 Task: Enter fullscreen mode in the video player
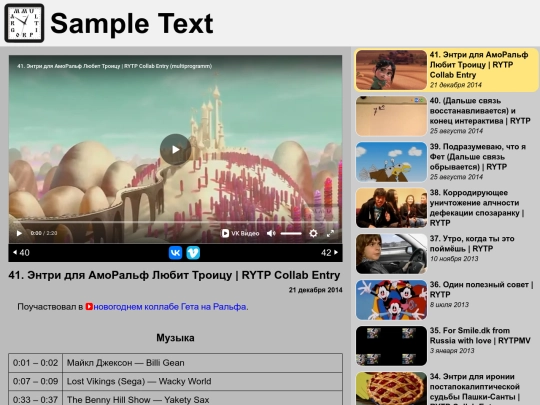pos(330,233)
